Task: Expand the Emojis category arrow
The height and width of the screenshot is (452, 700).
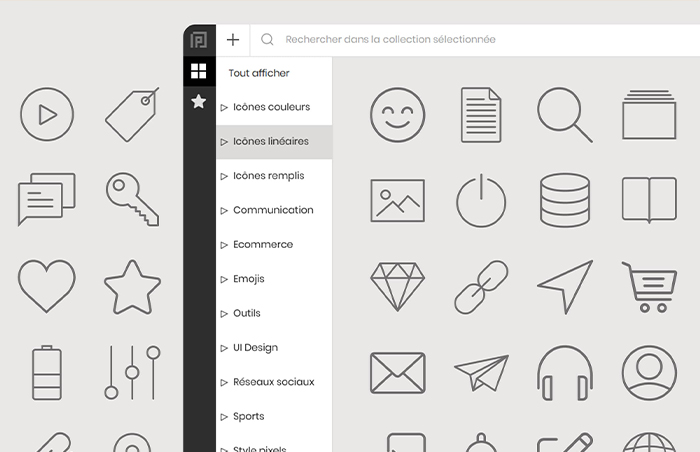Action: click(x=224, y=280)
